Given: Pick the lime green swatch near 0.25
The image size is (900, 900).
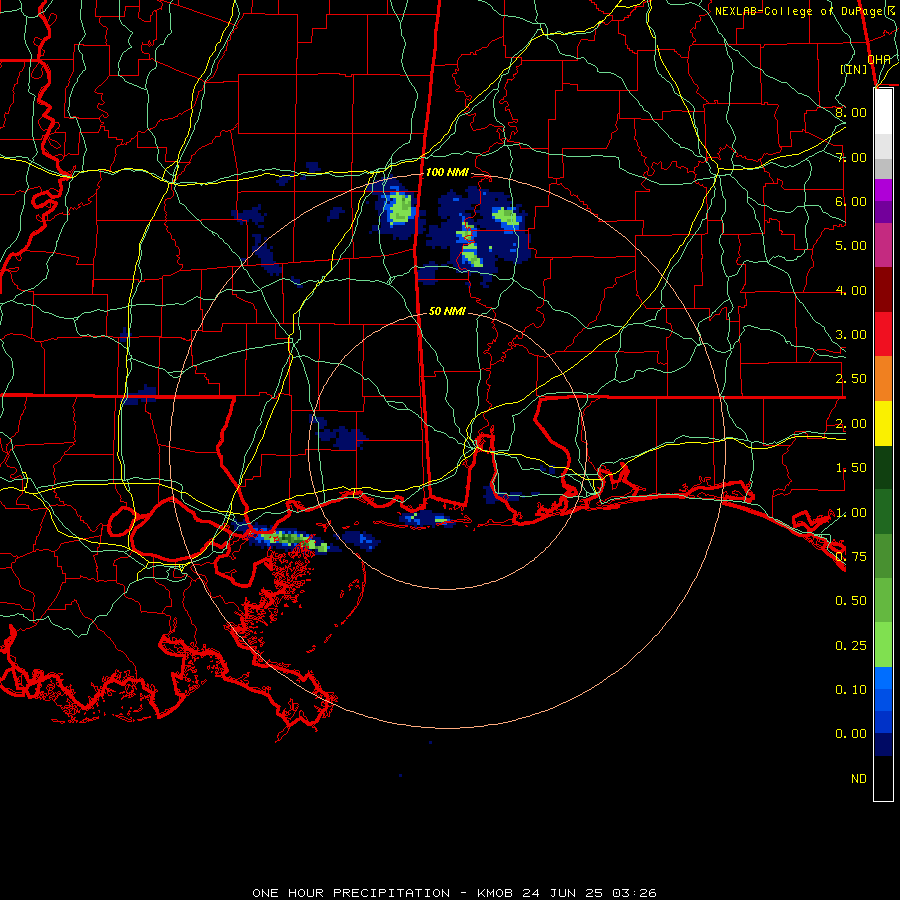Looking at the screenshot, I should click(883, 645).
